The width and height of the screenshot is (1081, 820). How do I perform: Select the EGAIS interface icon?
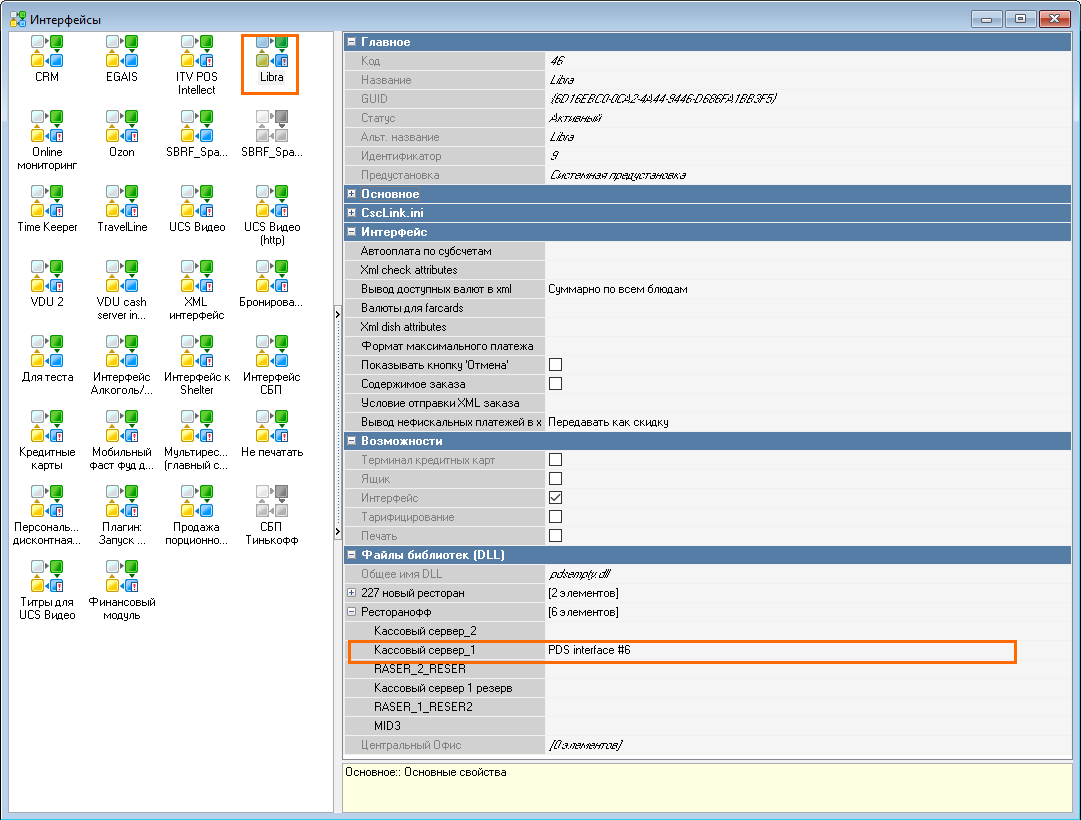(122, 53)
